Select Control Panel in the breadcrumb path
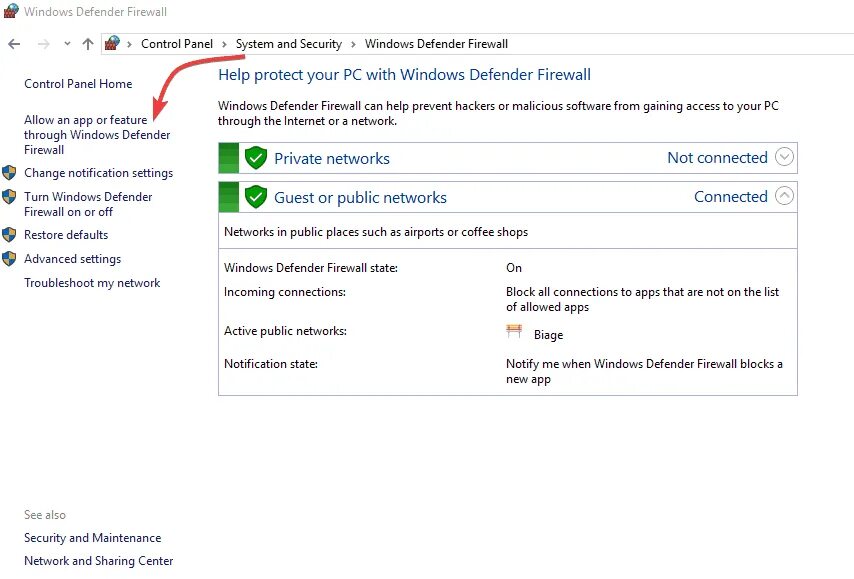The width and height of the screenshot is (854, 579). 177,44
